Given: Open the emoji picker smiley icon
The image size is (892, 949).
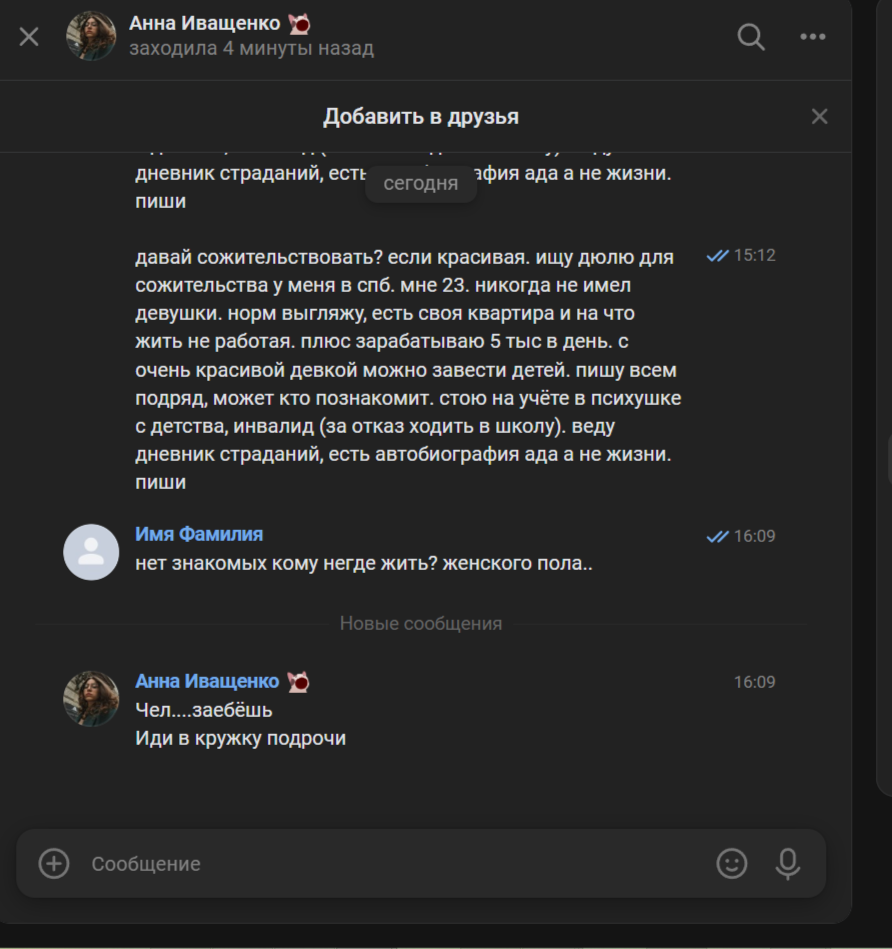Looking at the screenshot, I should click(x=732, y=863).
